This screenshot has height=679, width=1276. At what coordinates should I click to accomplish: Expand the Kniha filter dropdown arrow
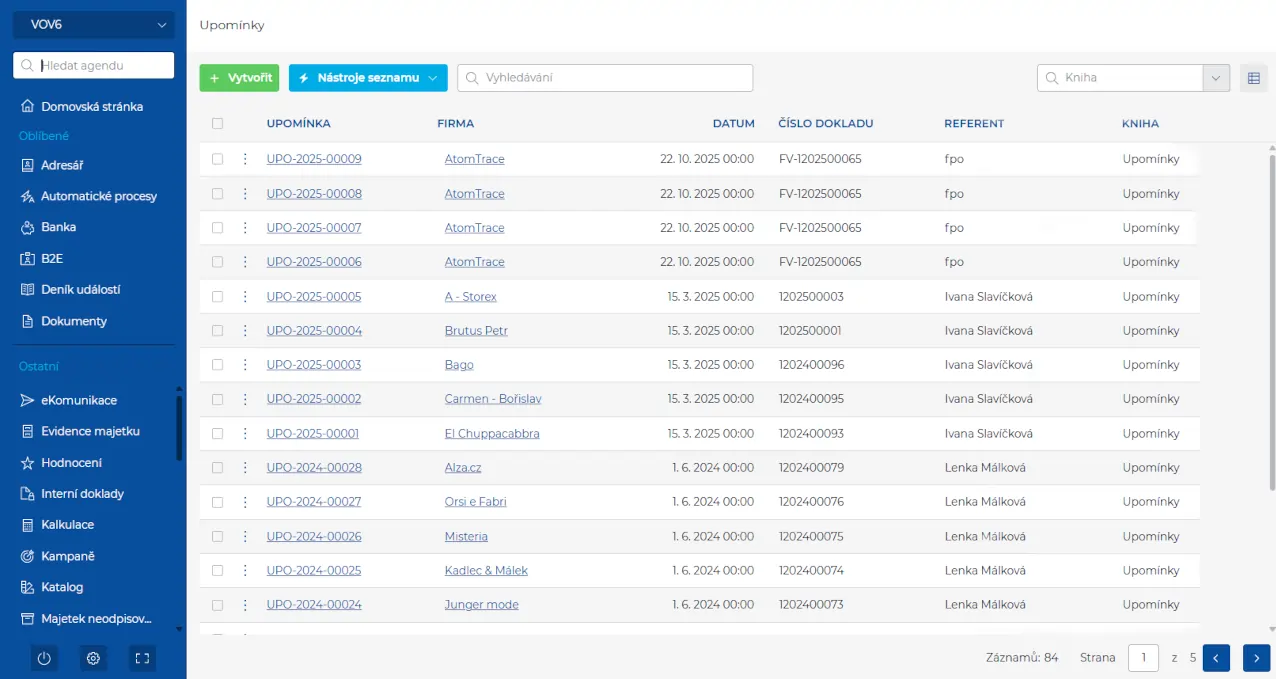pyautogui.click(x=1216, y=78)
